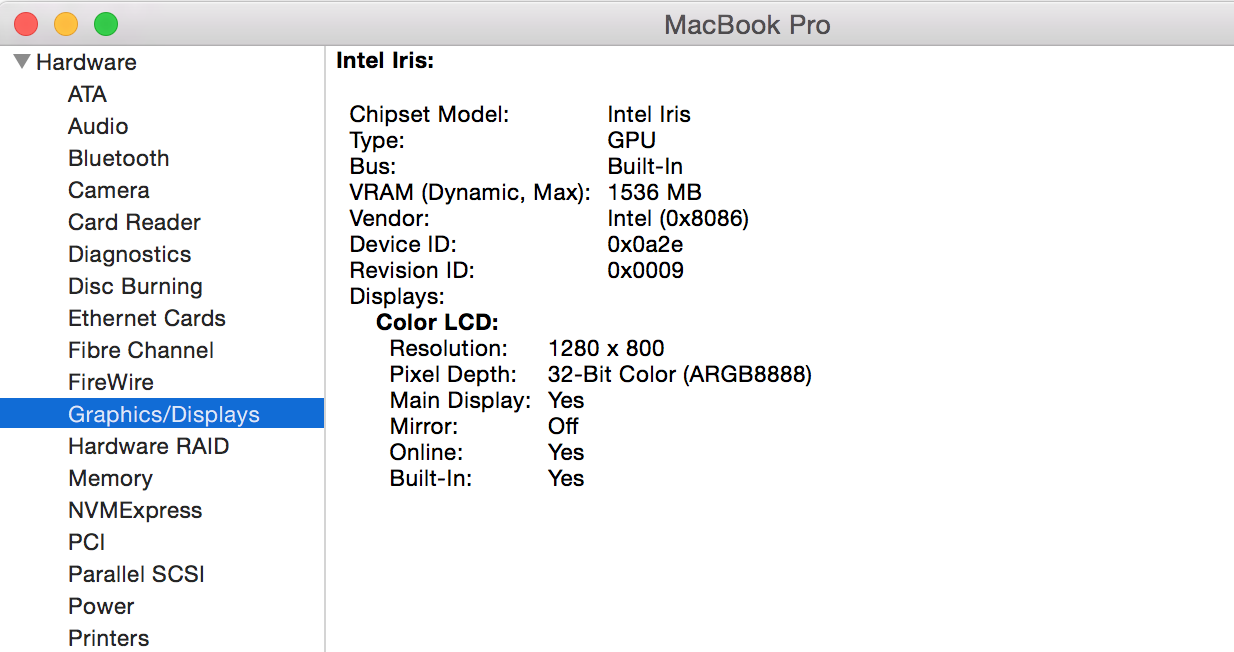Viewport: 1234px width, 652px height.
Task: Show Camera hardware information
Action: pos(108,190)
